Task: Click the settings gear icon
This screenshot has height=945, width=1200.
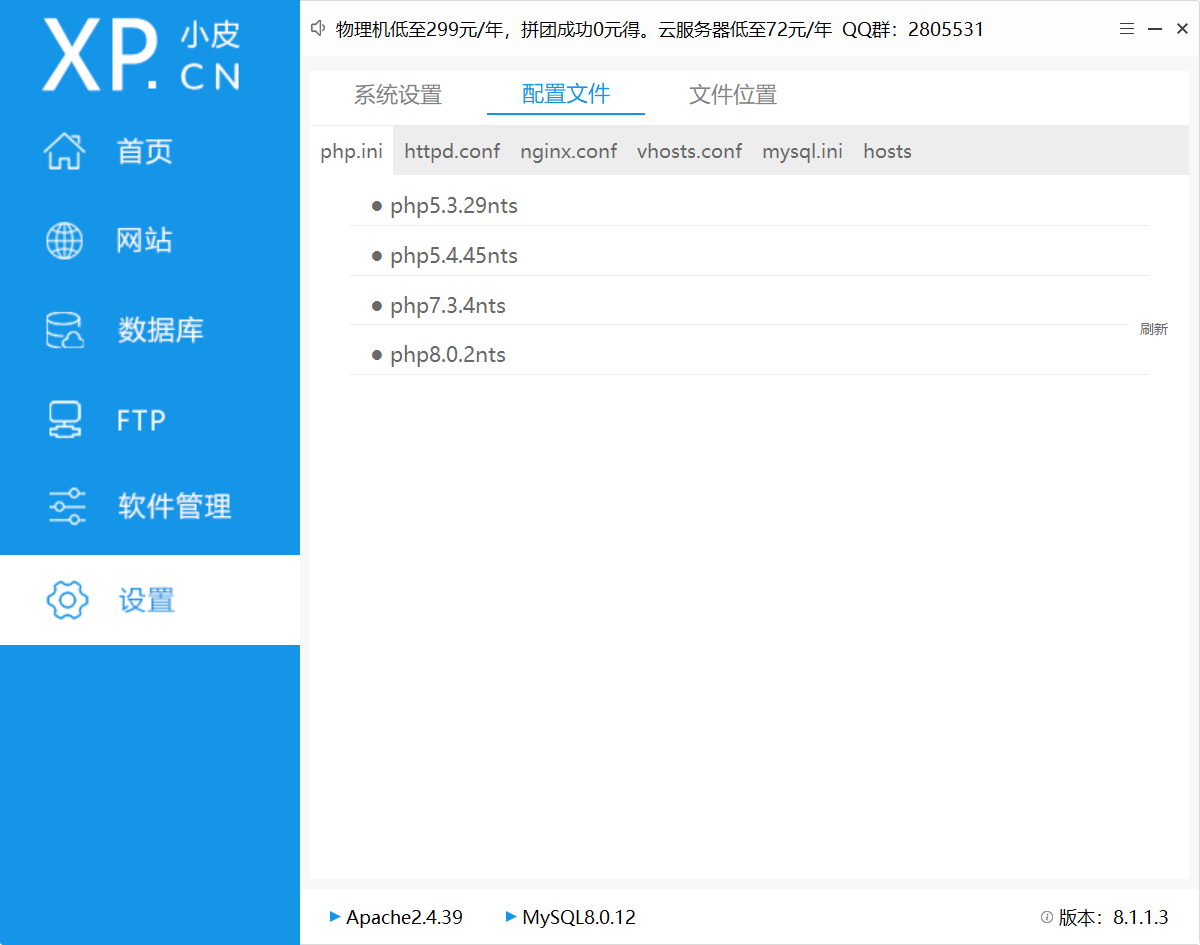Action: click(68, 600)
